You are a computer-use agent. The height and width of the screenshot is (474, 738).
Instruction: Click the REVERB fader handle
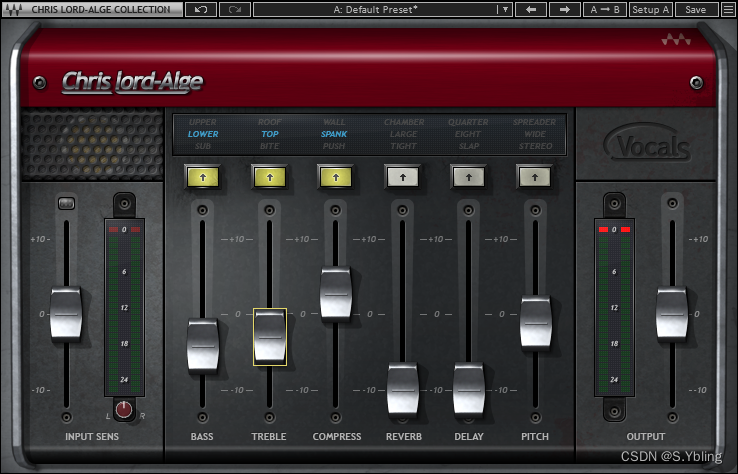click(403, 390)
